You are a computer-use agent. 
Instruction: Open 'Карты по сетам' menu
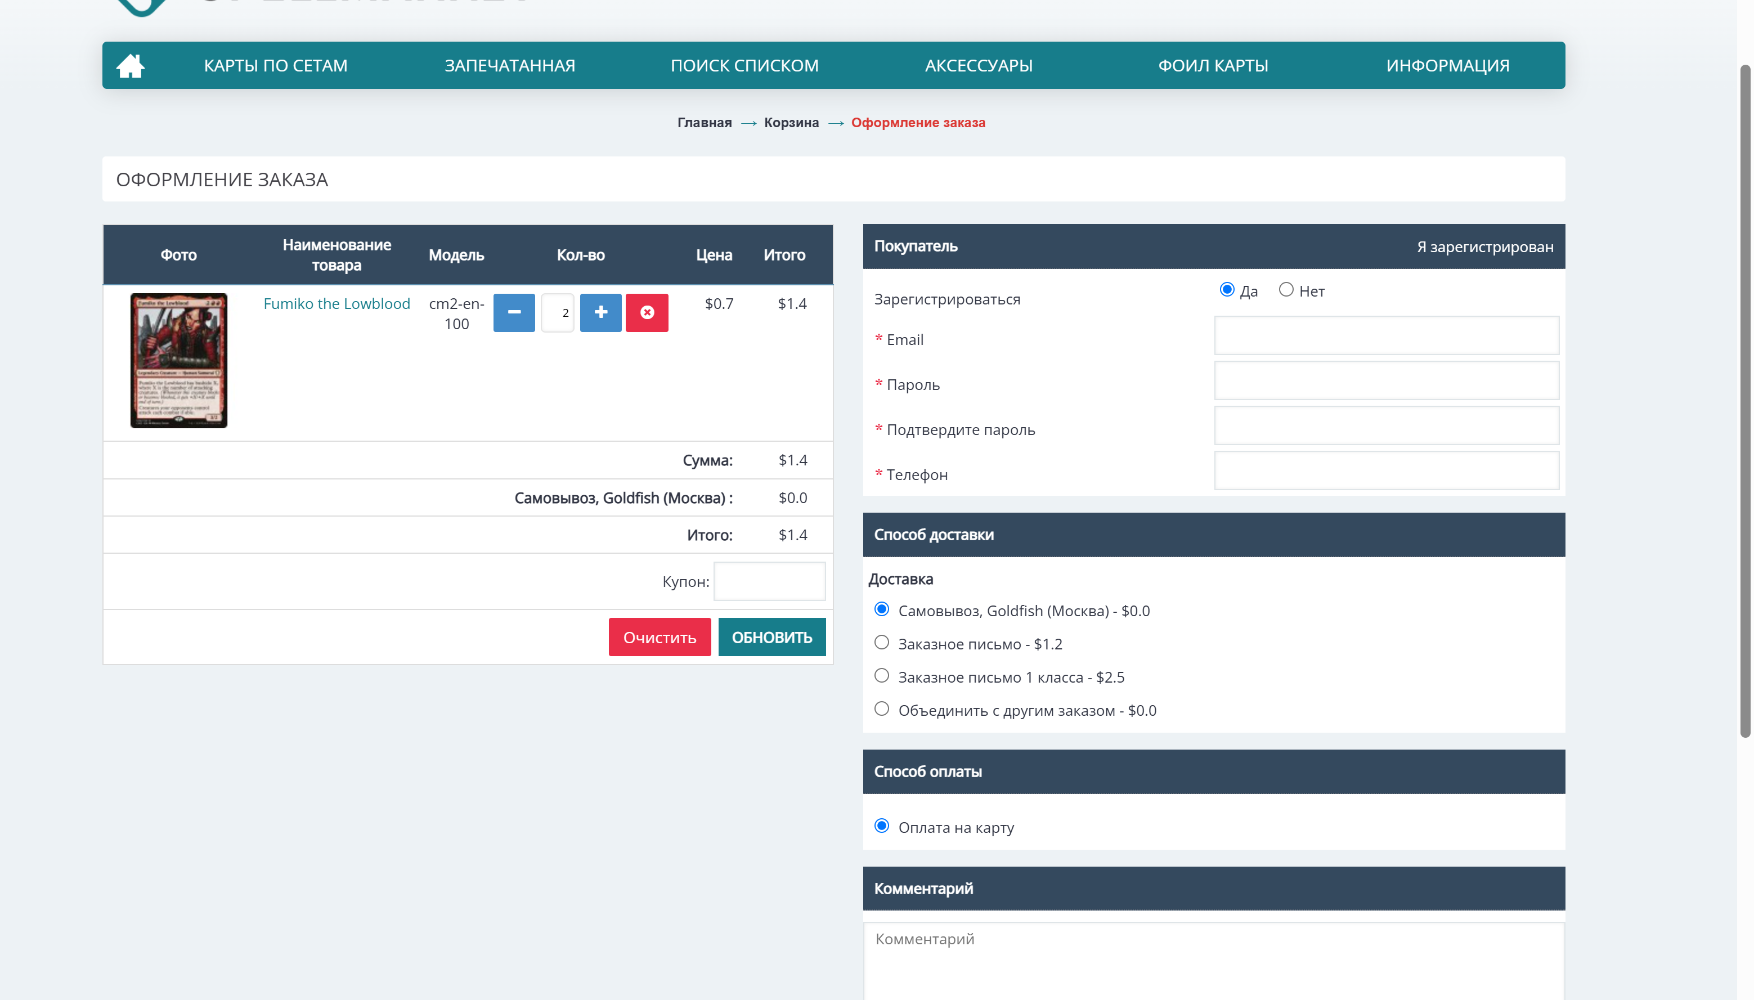click(276, 66)
